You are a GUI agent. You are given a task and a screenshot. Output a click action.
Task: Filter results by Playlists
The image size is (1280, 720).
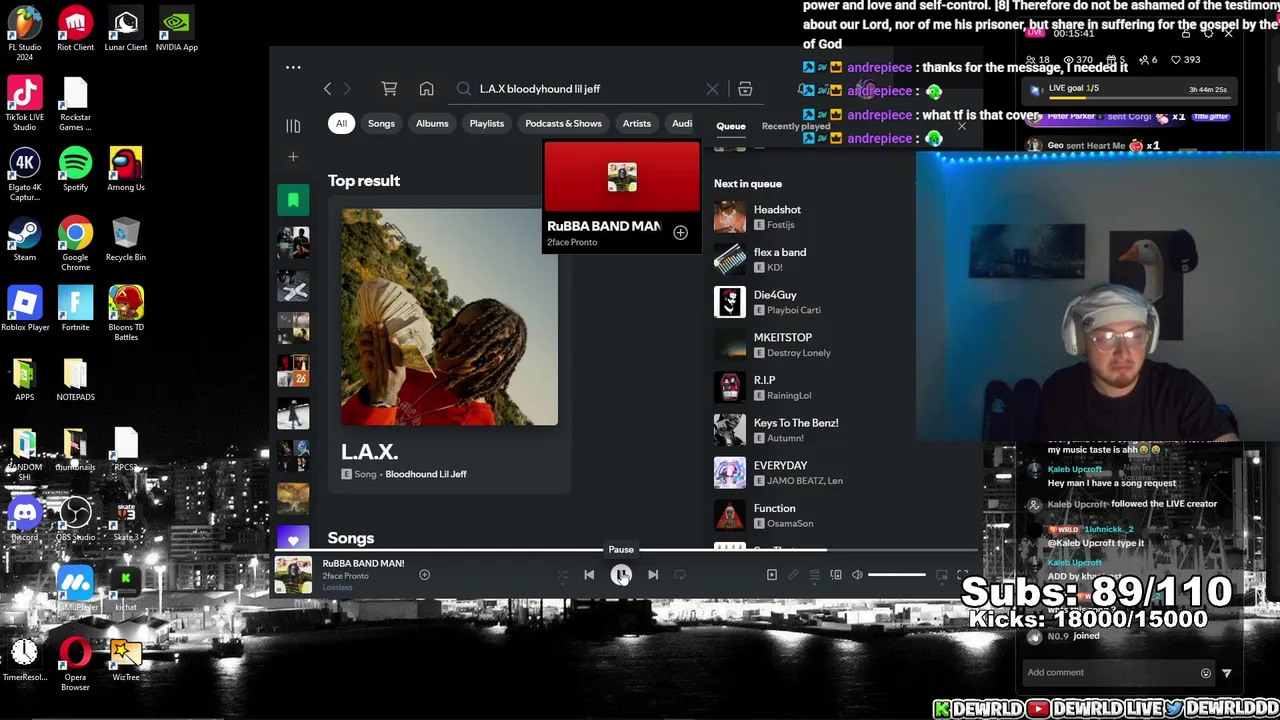[x=487, y=124]
